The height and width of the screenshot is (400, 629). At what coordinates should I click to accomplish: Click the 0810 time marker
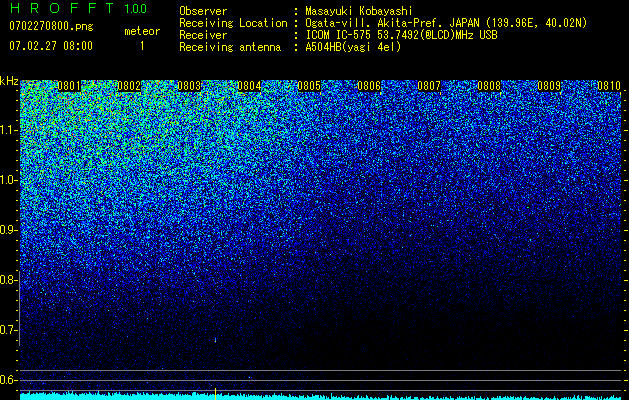click(x=609, y=86)
